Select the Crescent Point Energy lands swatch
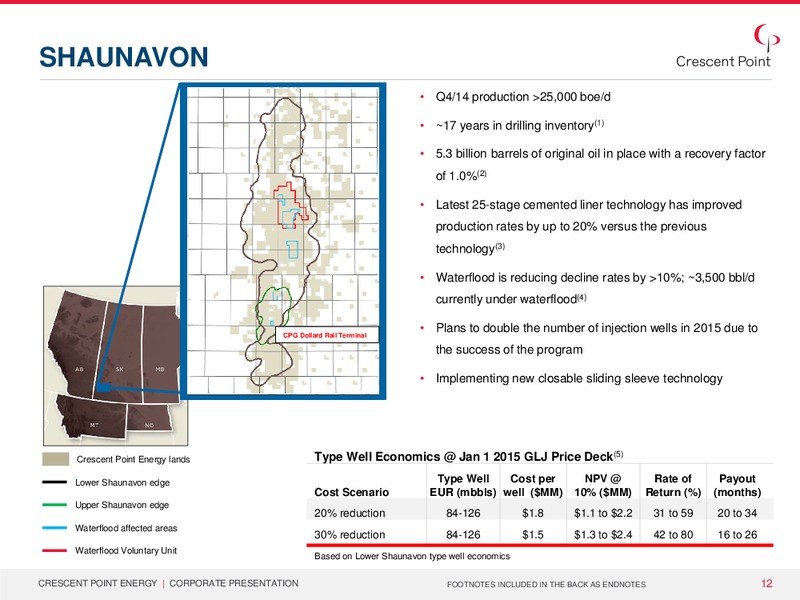800x600 pixels. coord(56,459)
